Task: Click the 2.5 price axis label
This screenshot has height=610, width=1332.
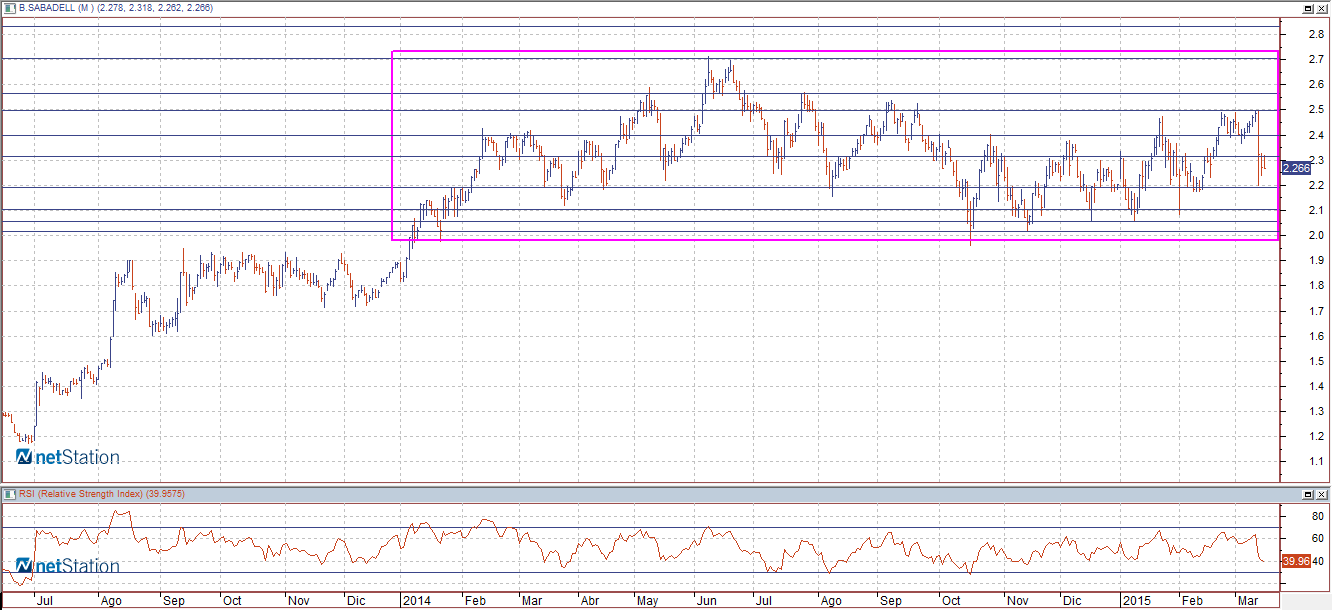Action: pyautogui.click(x=1316, y=109)
